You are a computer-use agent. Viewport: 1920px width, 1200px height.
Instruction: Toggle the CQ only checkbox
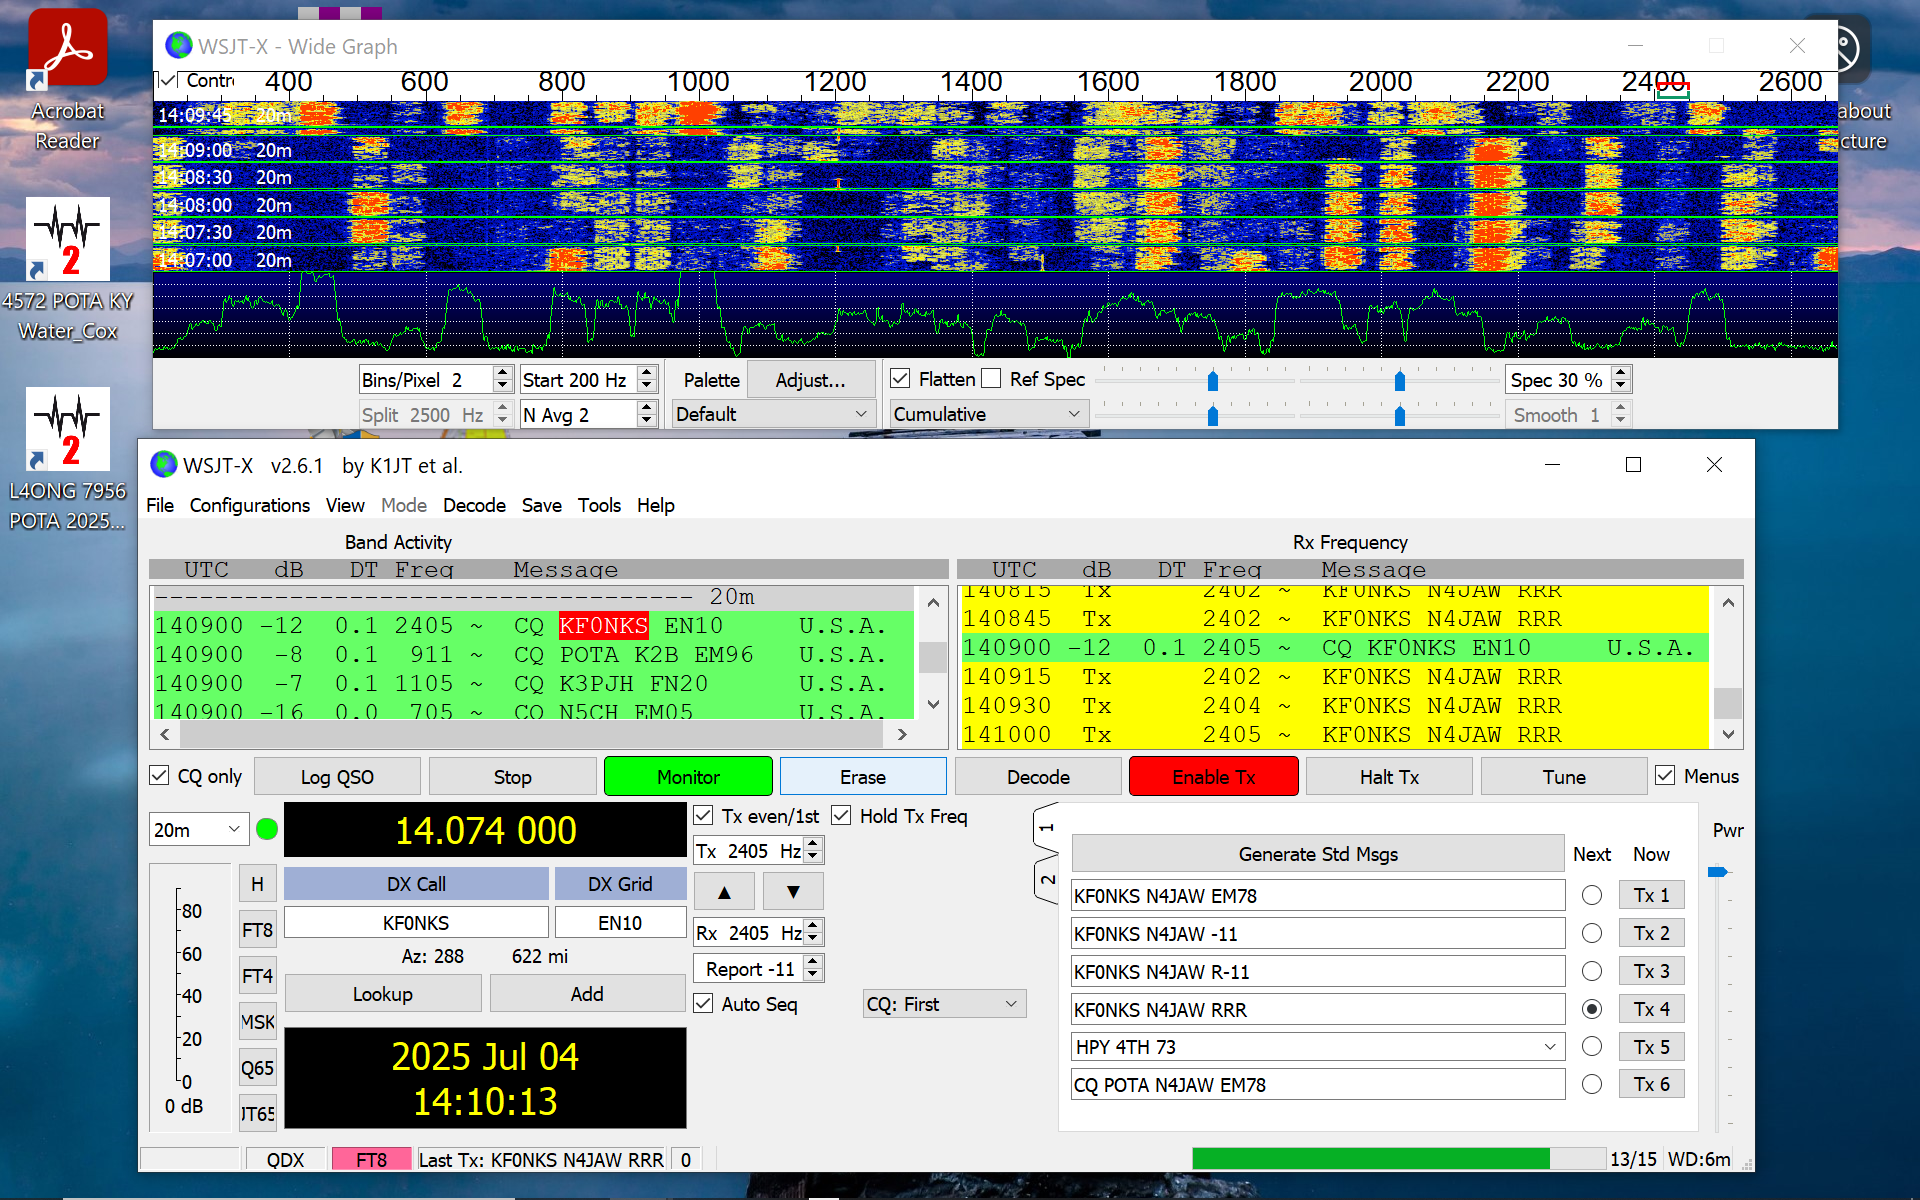click(x=159, y=776)
